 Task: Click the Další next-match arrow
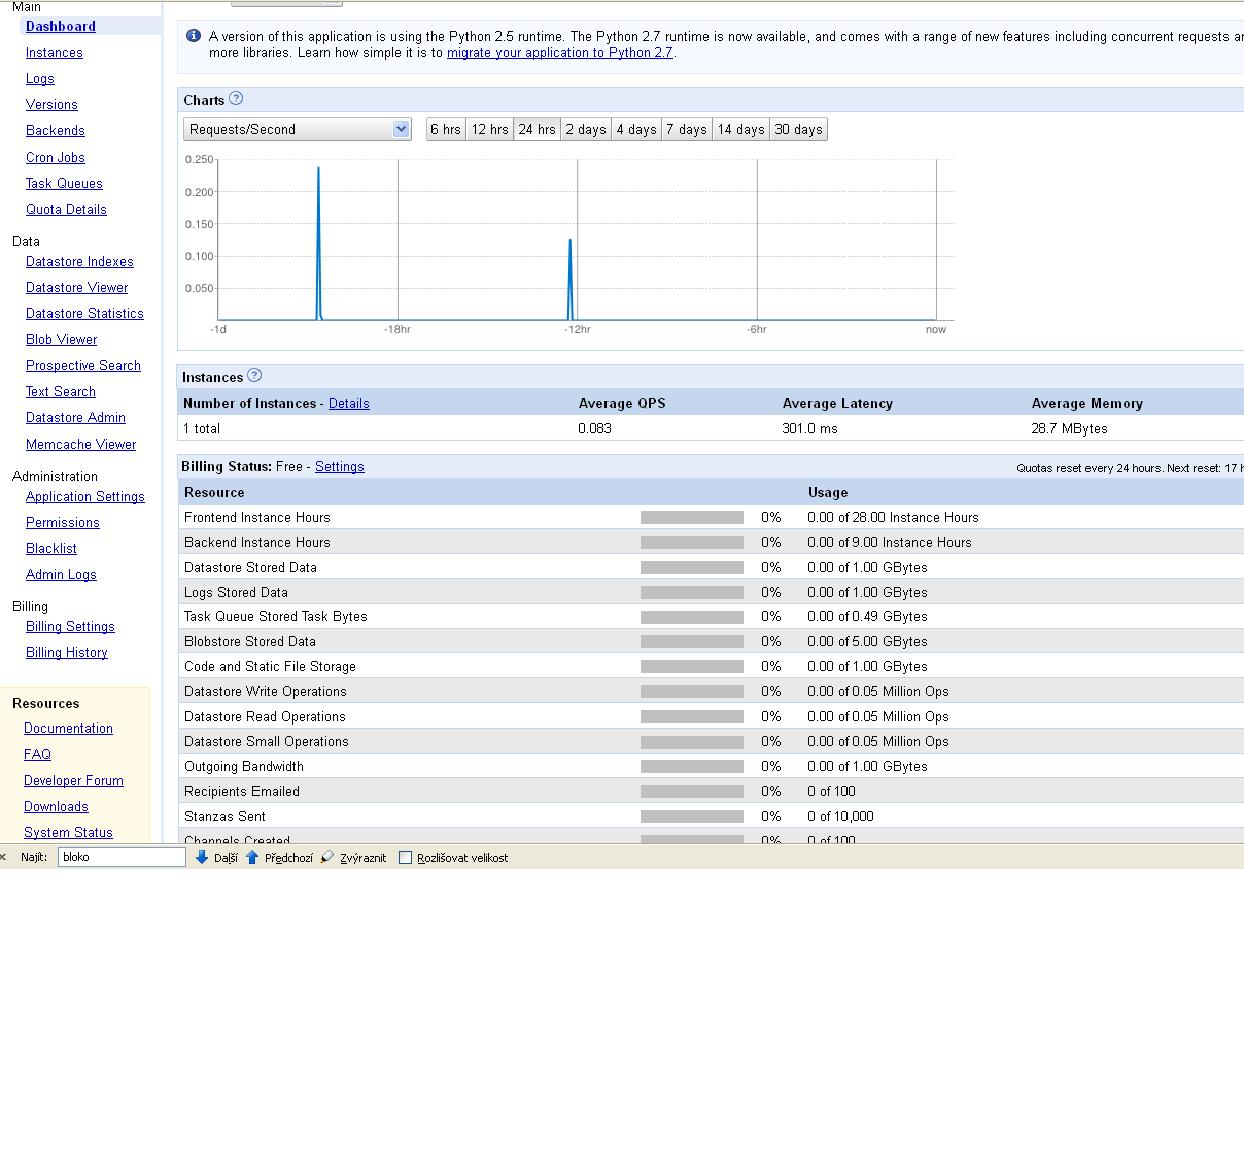pyautogui.click(x=201, y=857)
